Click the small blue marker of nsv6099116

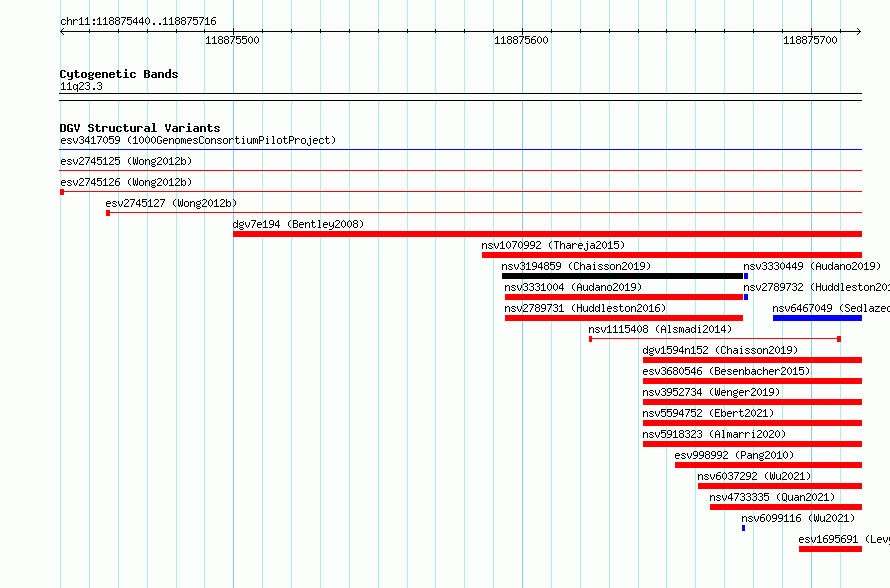(744, 528)
